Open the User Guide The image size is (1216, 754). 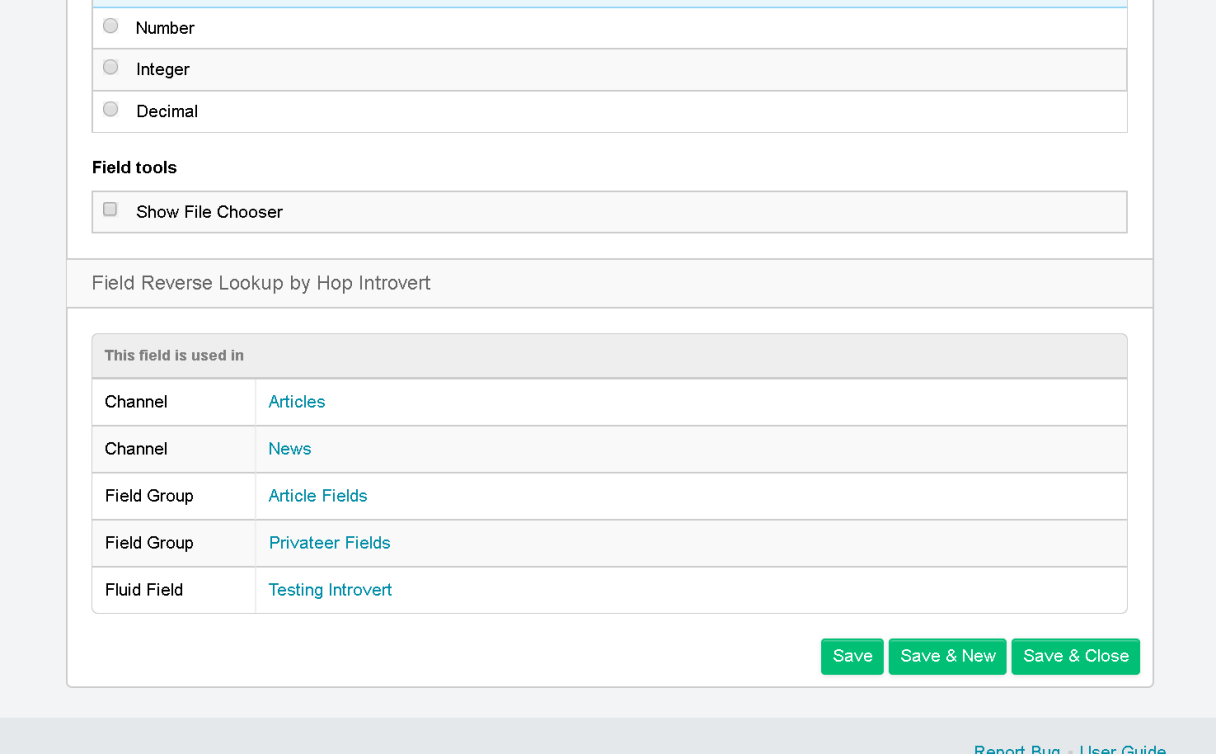1123,749
